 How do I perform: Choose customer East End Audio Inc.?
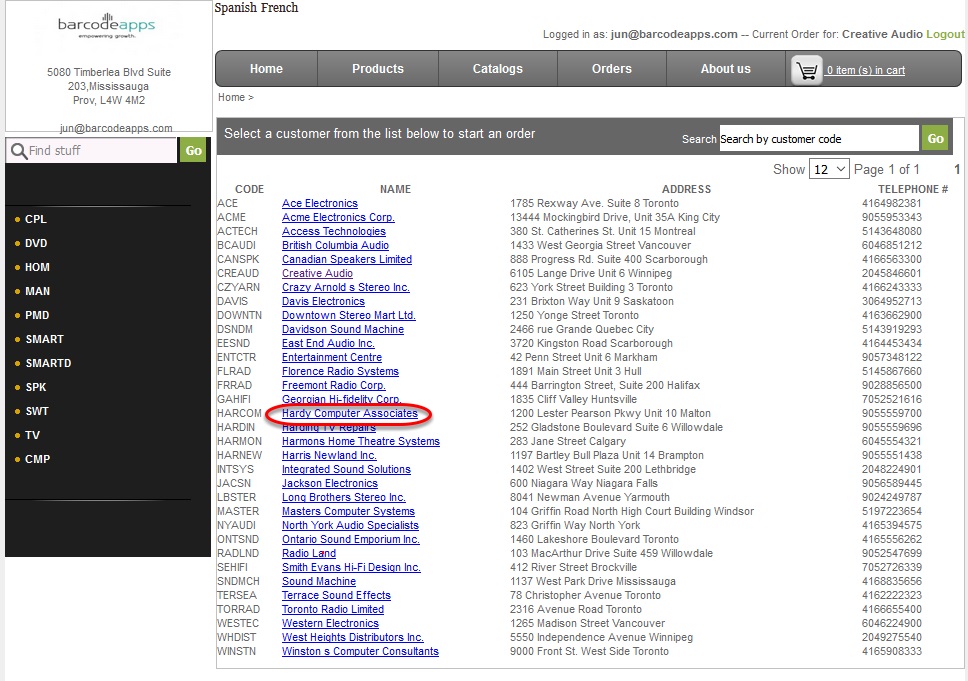(328, 343)
